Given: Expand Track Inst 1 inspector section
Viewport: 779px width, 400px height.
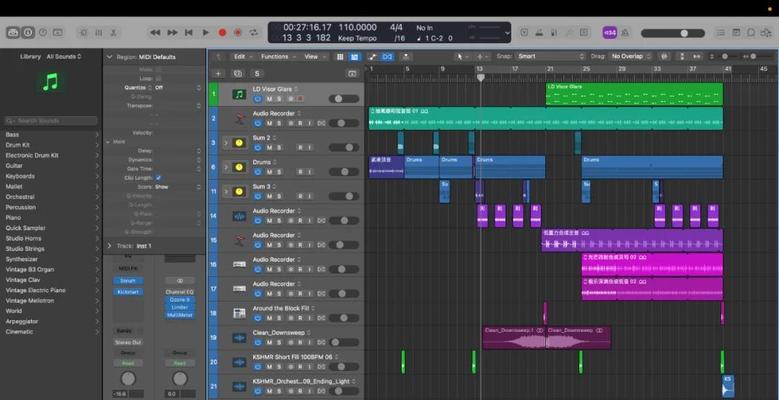Looking at the screenshot, I should [109, 245].
